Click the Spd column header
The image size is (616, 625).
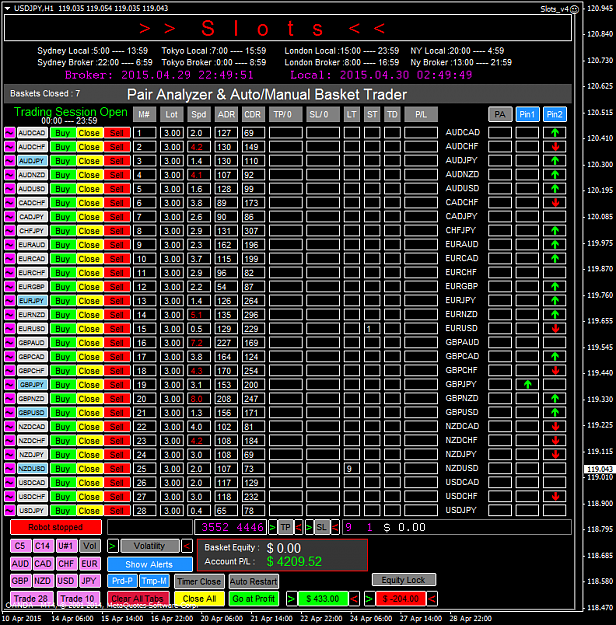coord(199,114)
